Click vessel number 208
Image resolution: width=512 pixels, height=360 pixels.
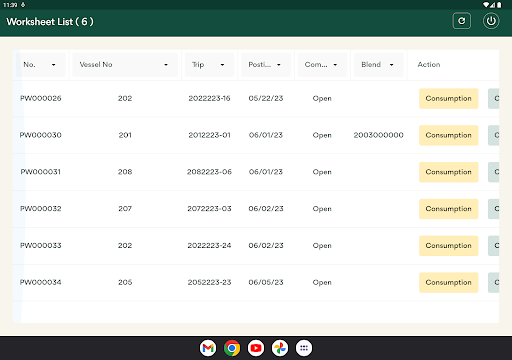pos(125,172)
